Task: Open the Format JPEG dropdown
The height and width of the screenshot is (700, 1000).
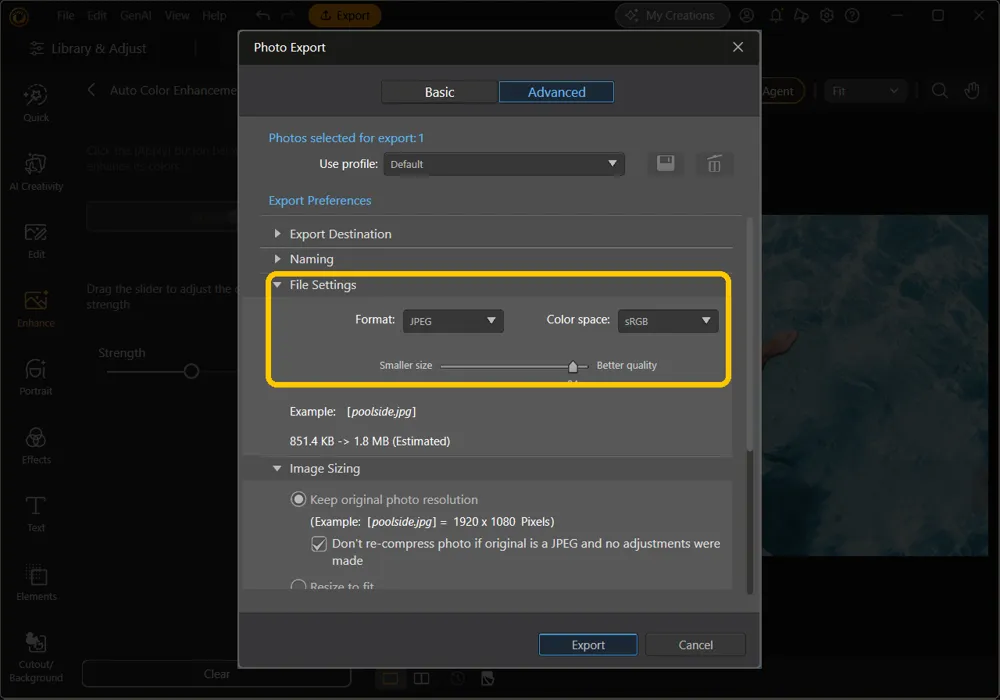Action: click(x=453, y=321)
